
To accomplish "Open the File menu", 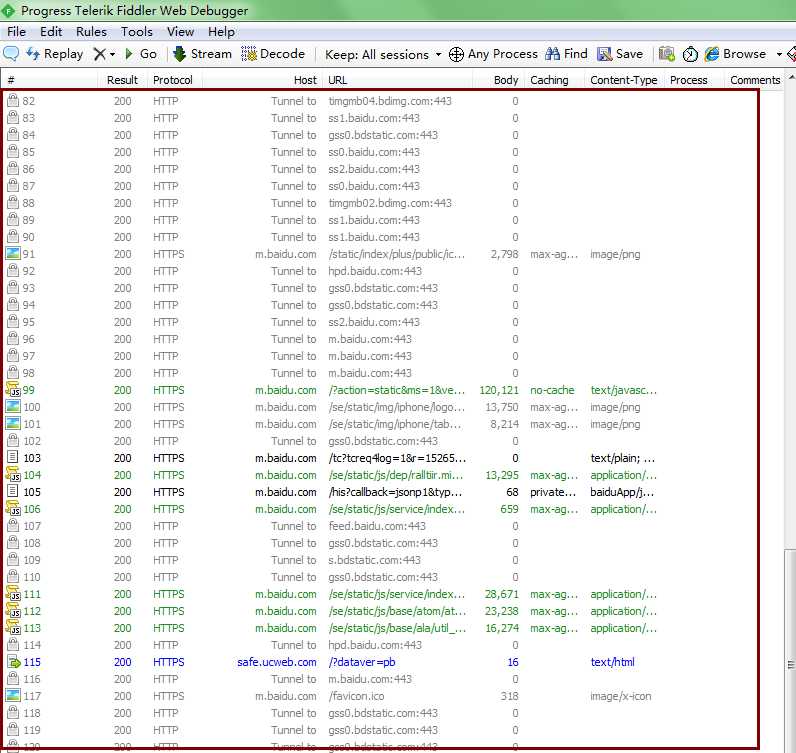I will pos(16,31).
